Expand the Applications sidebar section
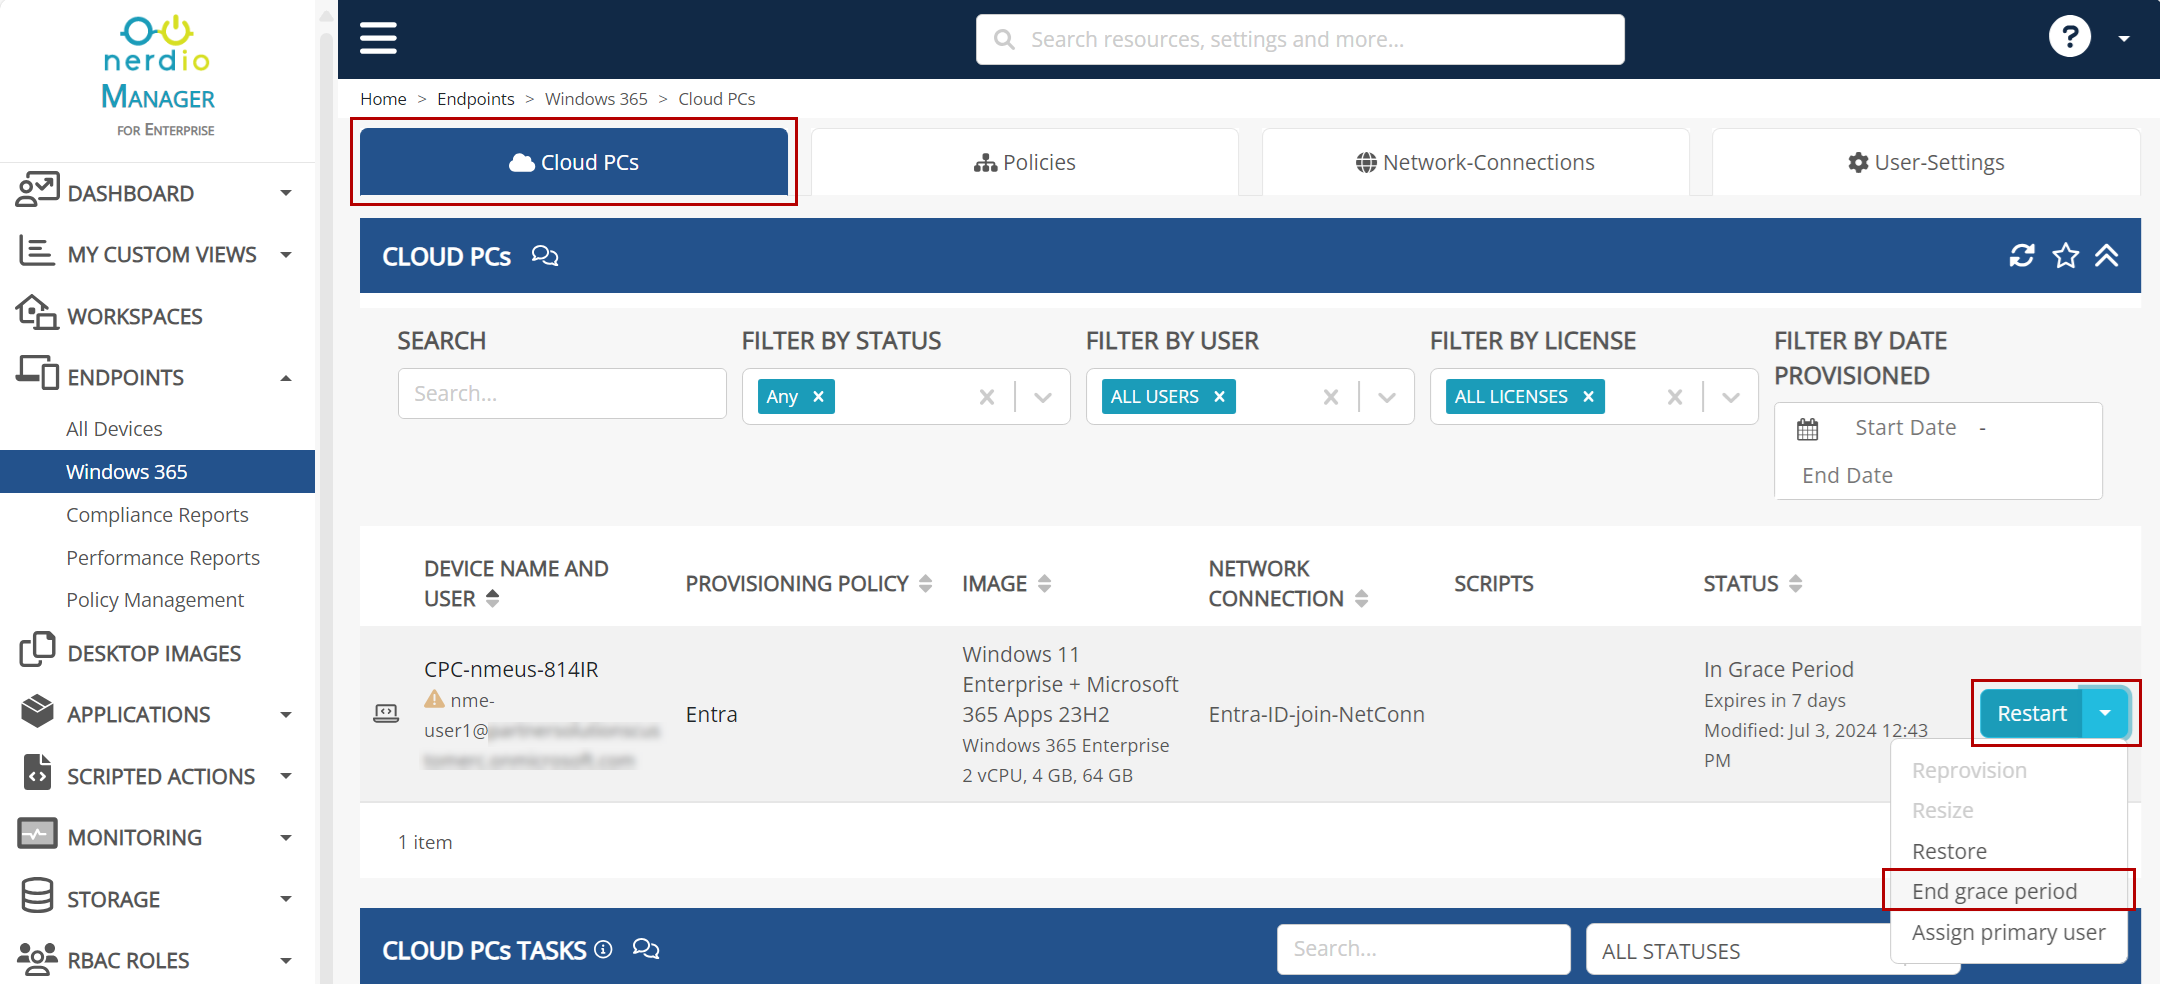 pyautogui.click(x=286, y=715)
